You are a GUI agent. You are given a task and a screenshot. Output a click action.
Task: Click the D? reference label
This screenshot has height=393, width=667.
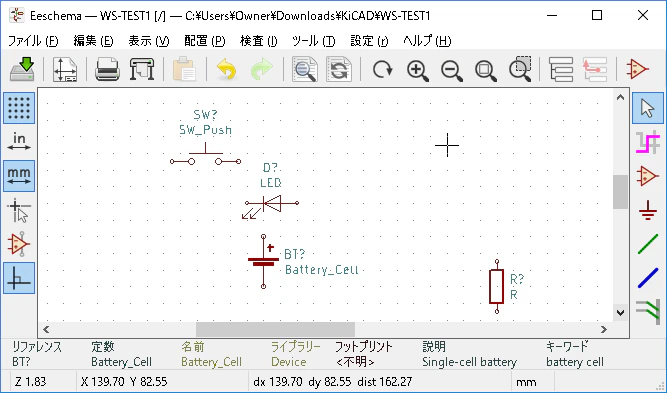tap(270, 168)
